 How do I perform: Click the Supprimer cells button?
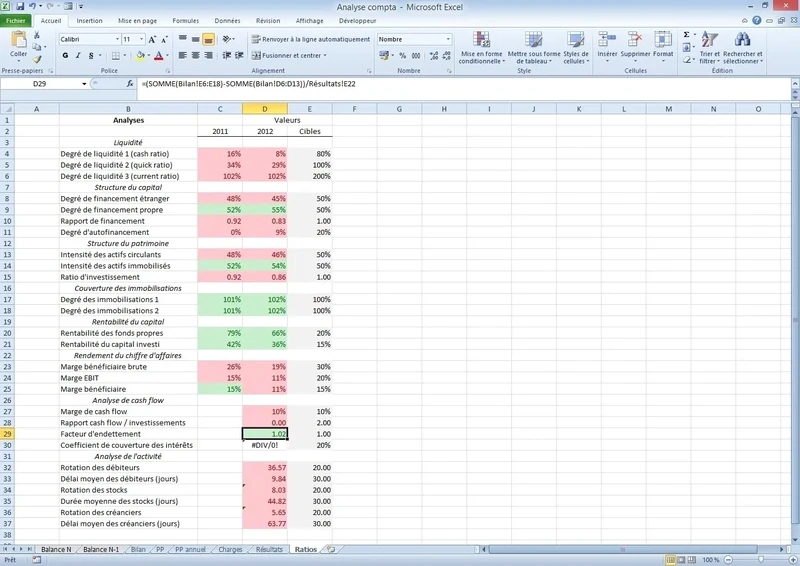pyautogui.click(x=635, y=46)
